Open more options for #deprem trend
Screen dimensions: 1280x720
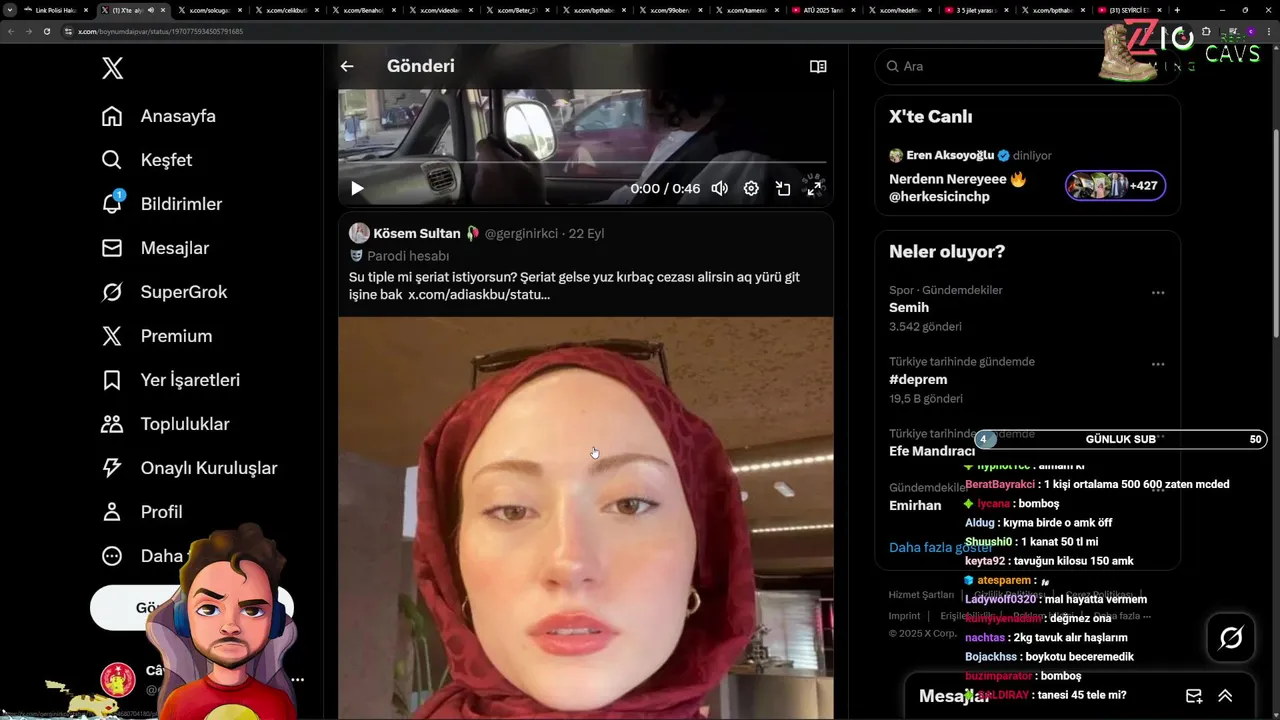pos(1158,365)
